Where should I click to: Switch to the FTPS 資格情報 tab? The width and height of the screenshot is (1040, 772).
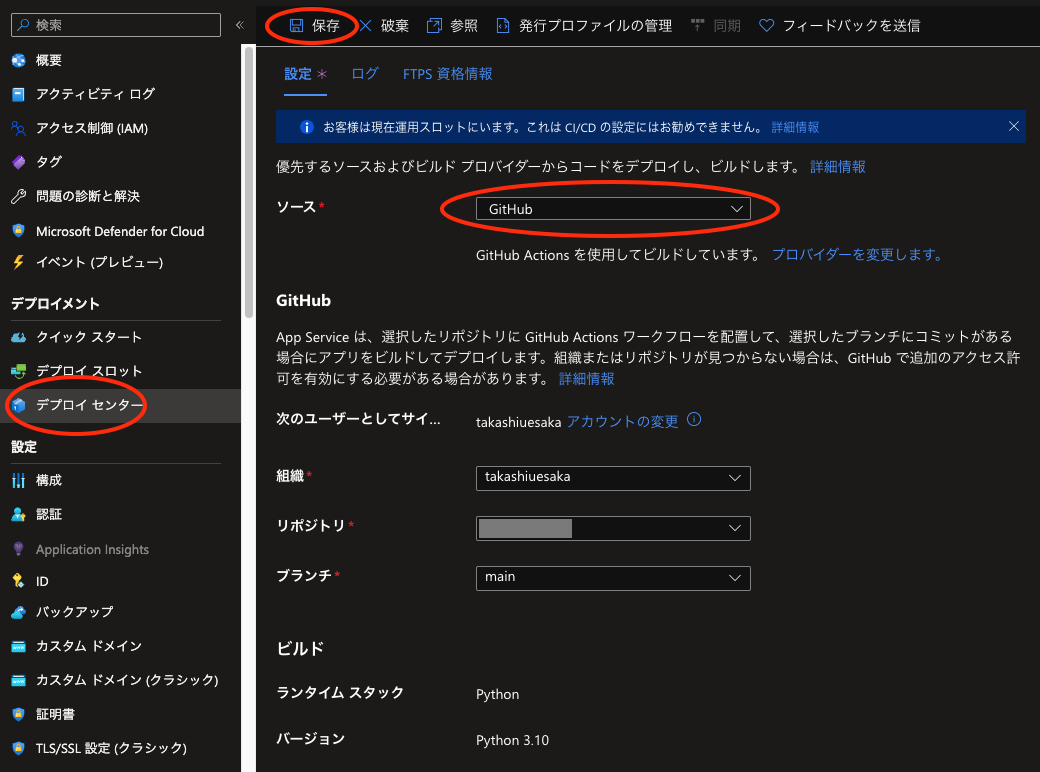[x=446, y=73]
